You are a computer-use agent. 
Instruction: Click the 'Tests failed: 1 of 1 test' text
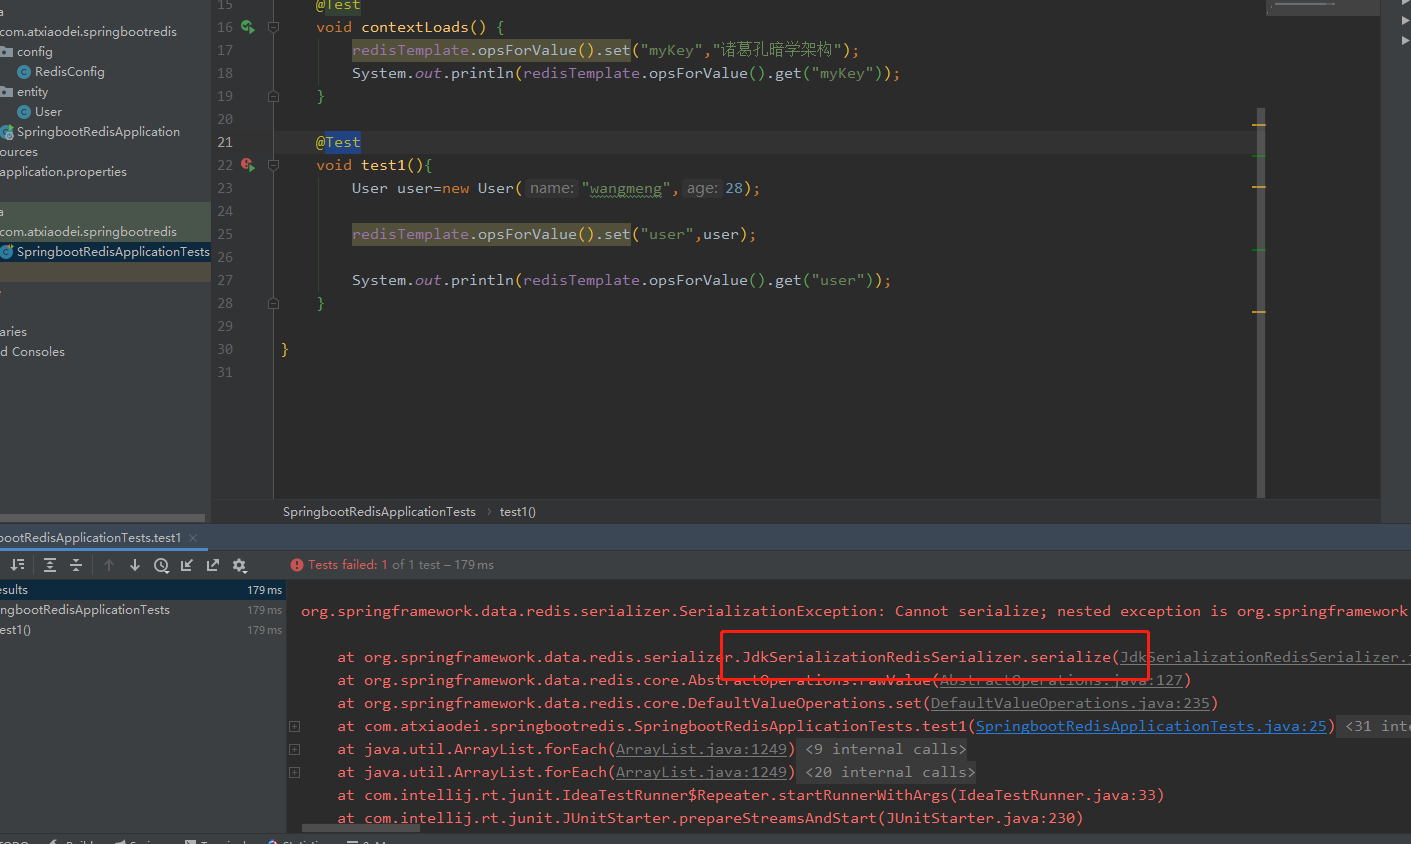[401, 565]
